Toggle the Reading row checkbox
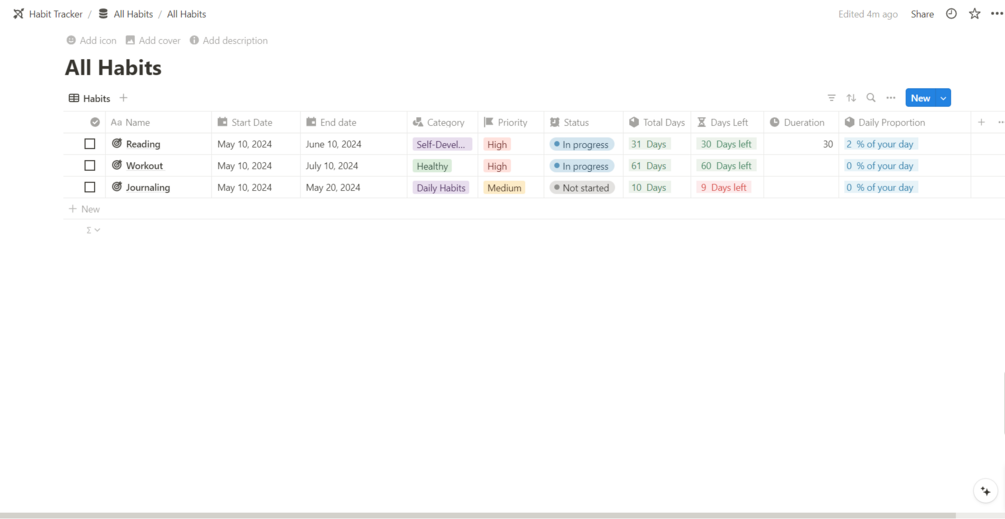 point(90,144)
